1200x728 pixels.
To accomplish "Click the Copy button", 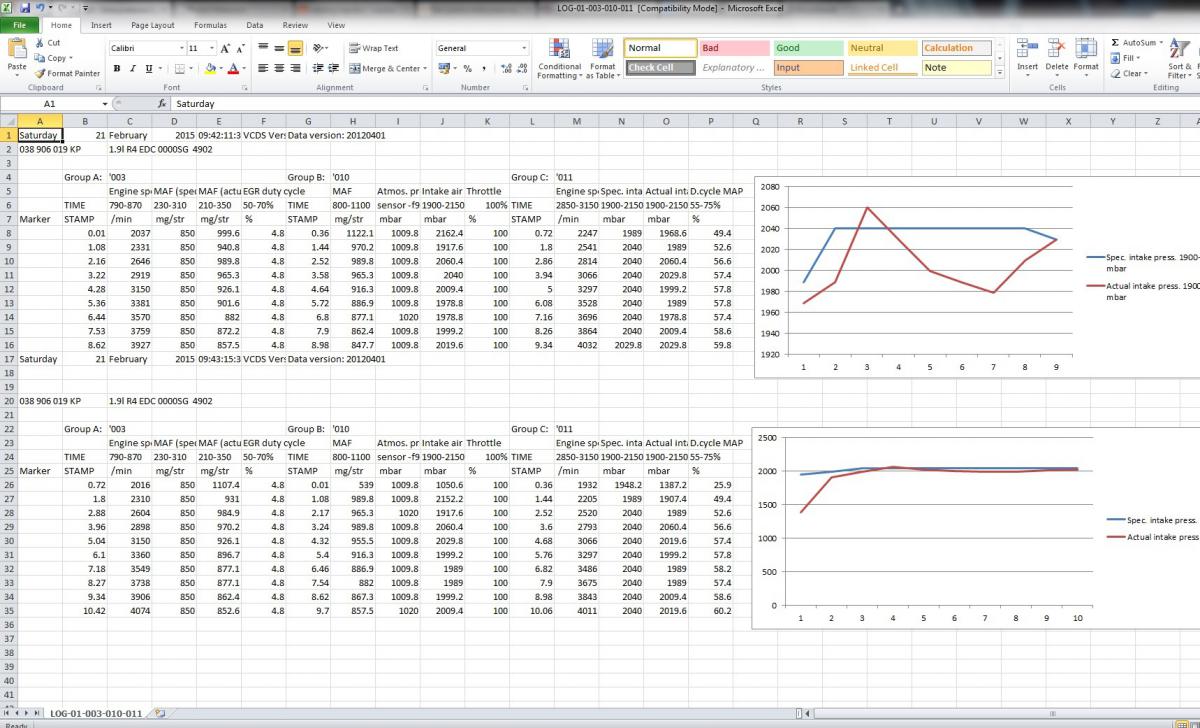I will point(51,58).
